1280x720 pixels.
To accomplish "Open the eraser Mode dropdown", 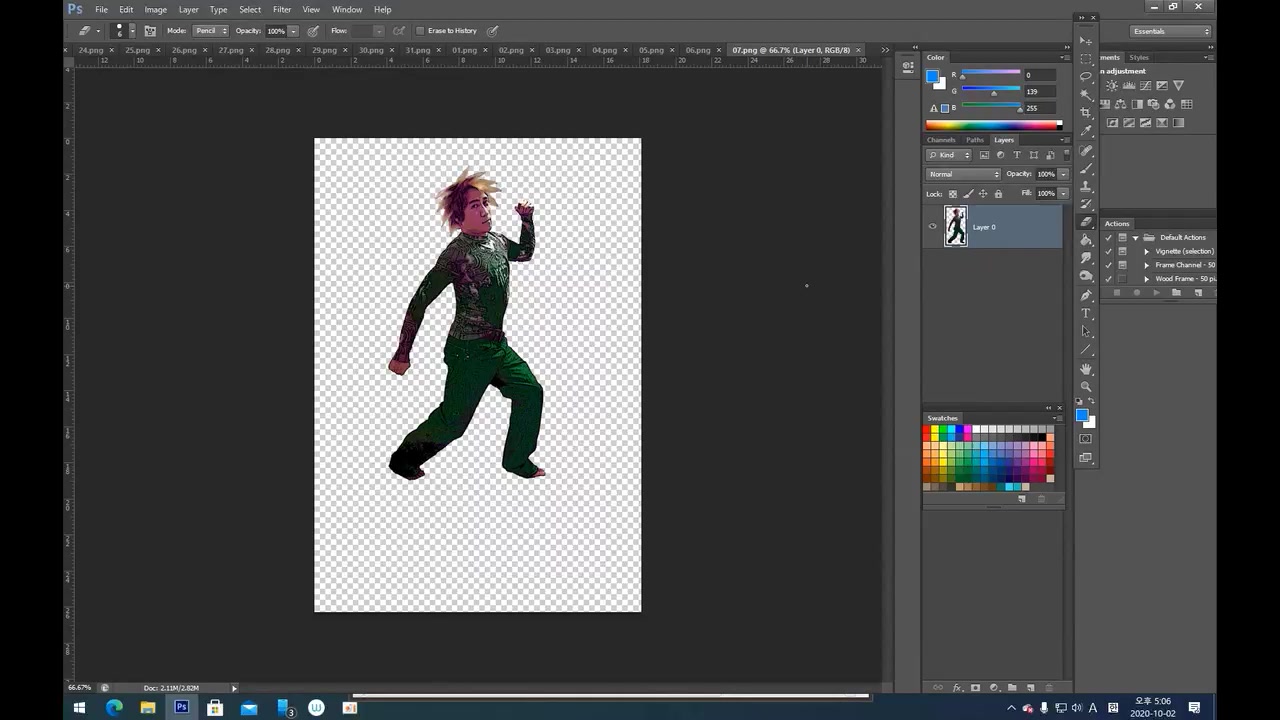I will [x=210, y=31].
